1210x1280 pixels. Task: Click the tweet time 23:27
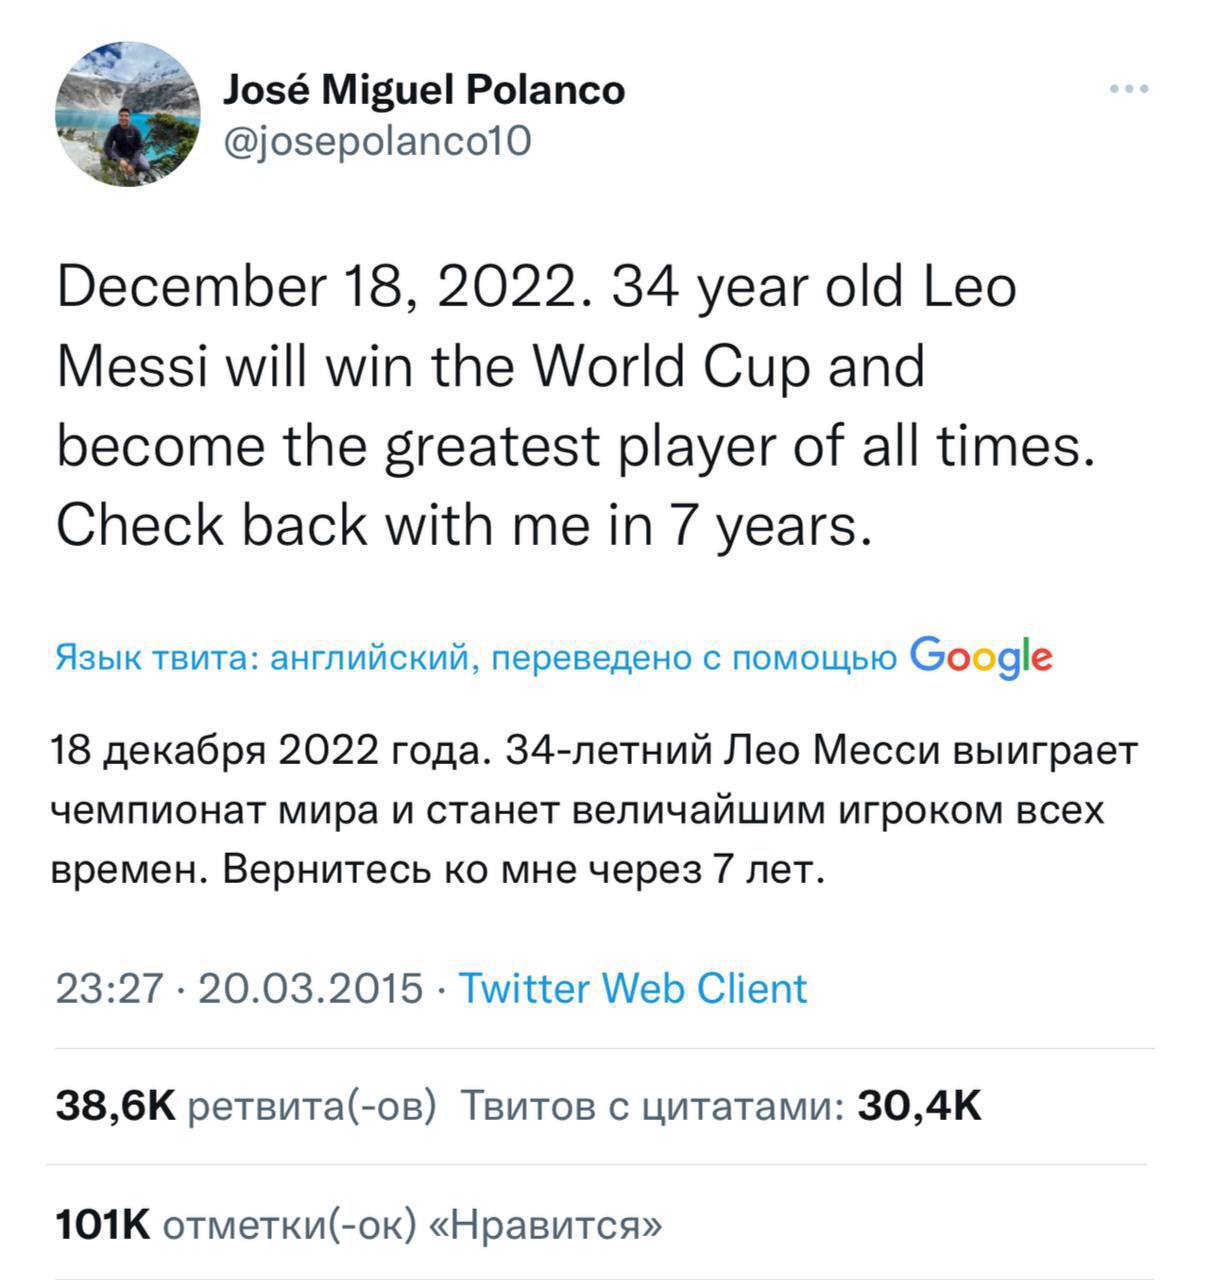pyautogui.click(x=108, y=988)
